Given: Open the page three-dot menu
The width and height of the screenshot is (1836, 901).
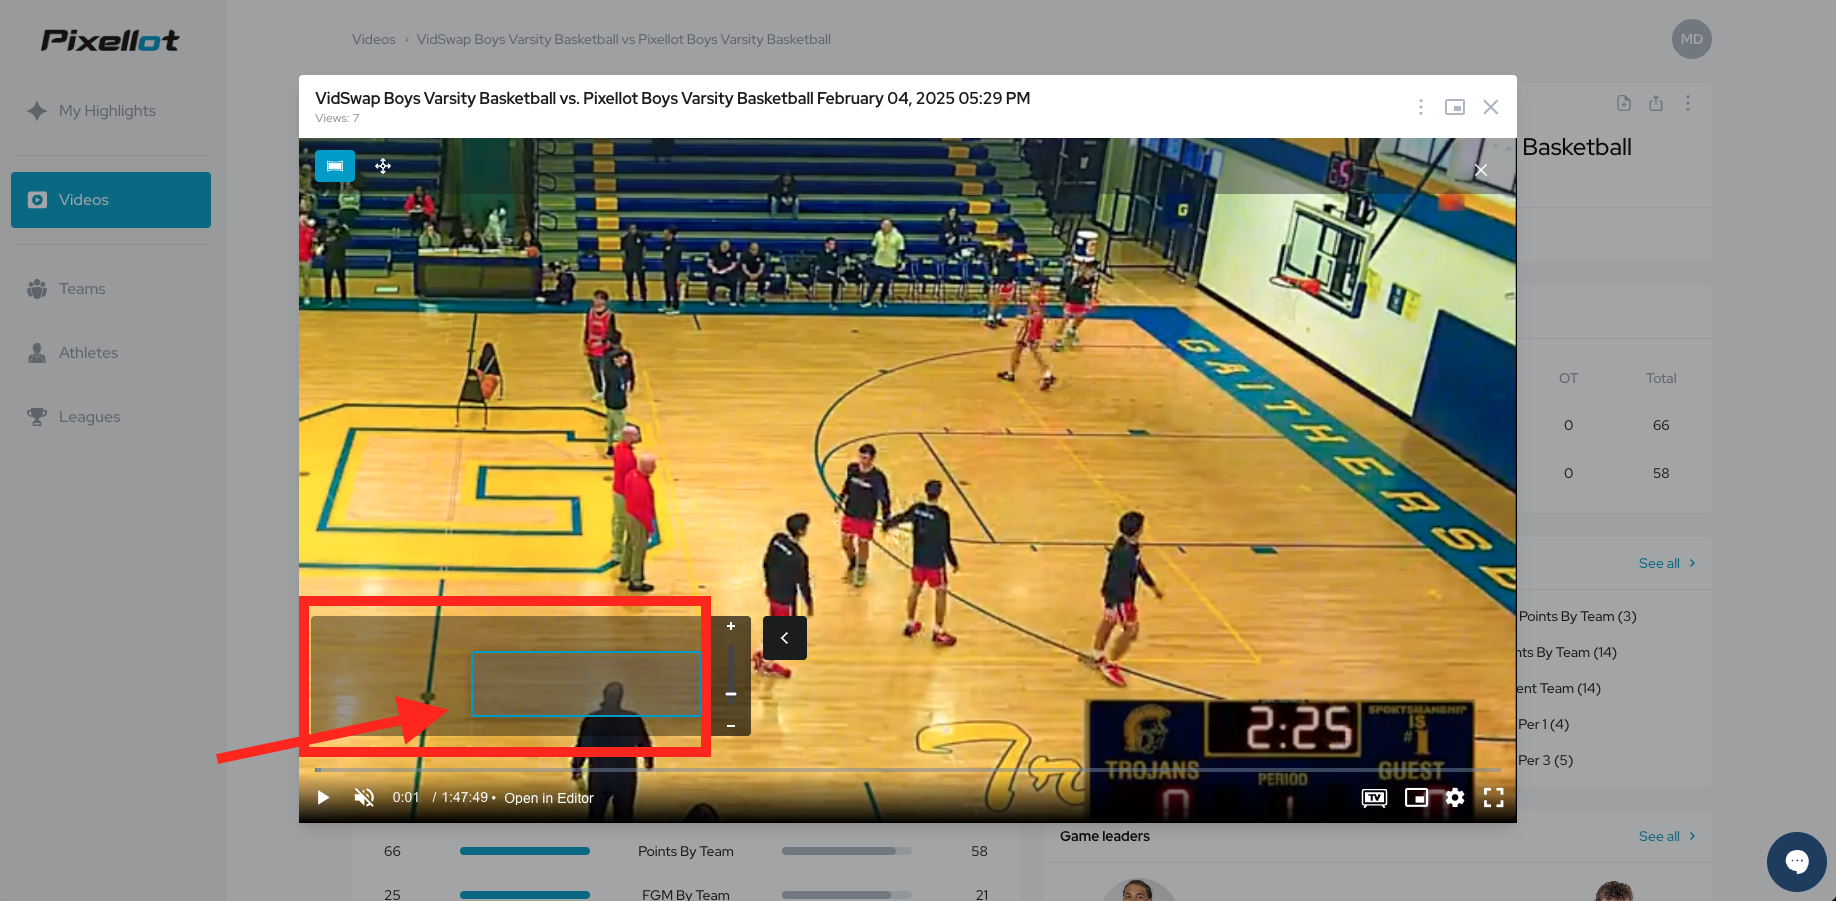Looking at the screenshot, I should (x=1688, y=103).
